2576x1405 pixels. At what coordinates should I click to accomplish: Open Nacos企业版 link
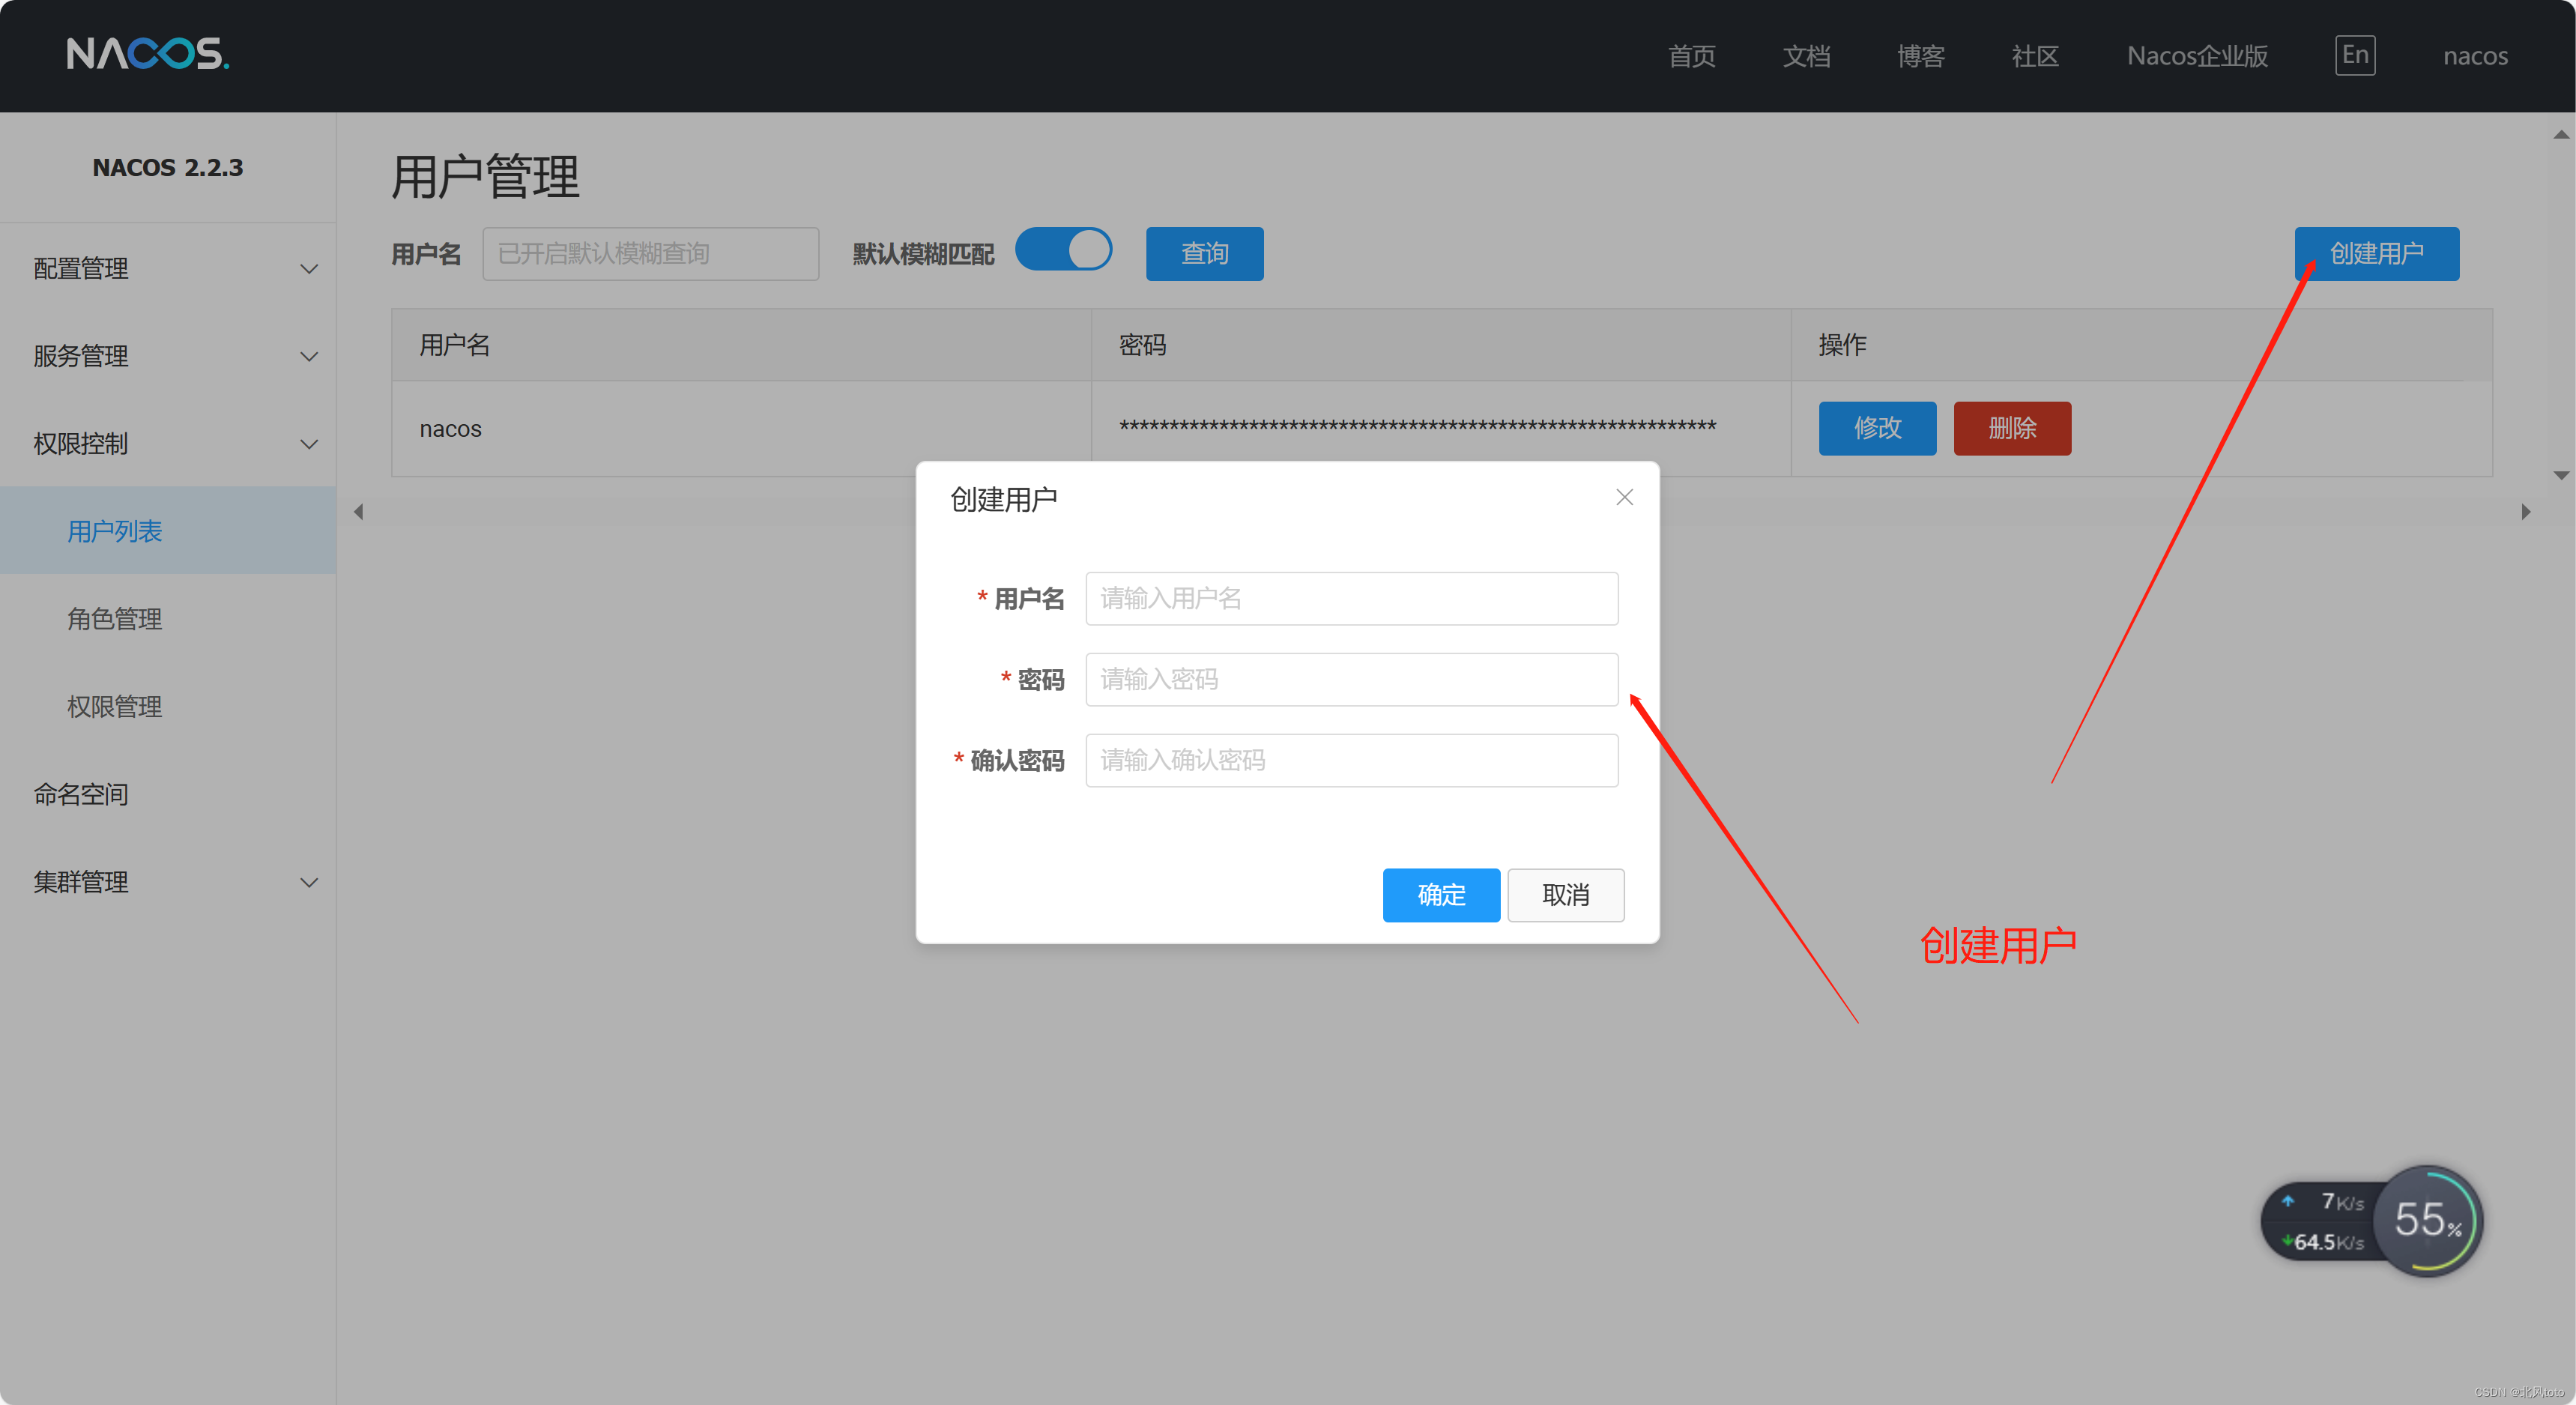click(x=2197, y=56)
